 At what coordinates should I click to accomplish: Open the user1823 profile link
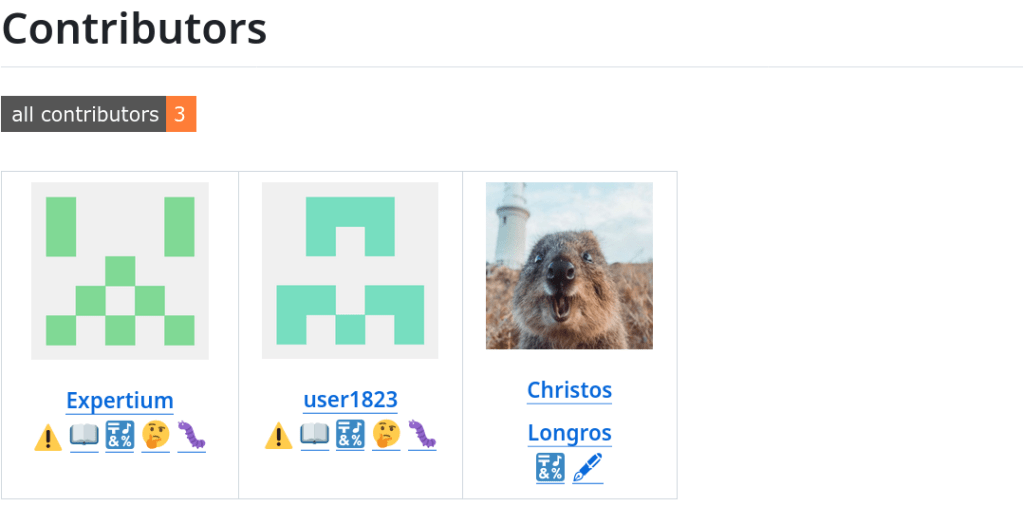(x=350, y=401)
